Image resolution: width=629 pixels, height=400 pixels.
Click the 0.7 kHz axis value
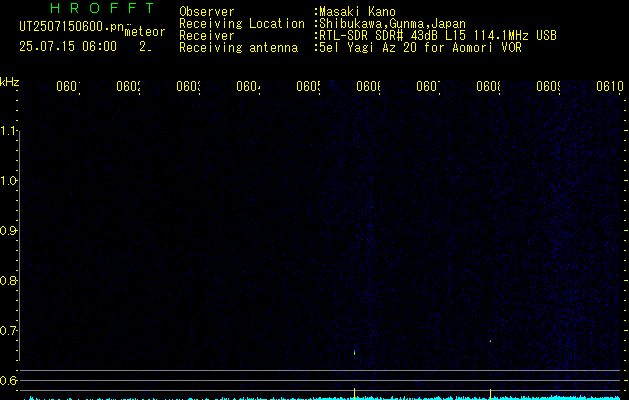(9, 330)
